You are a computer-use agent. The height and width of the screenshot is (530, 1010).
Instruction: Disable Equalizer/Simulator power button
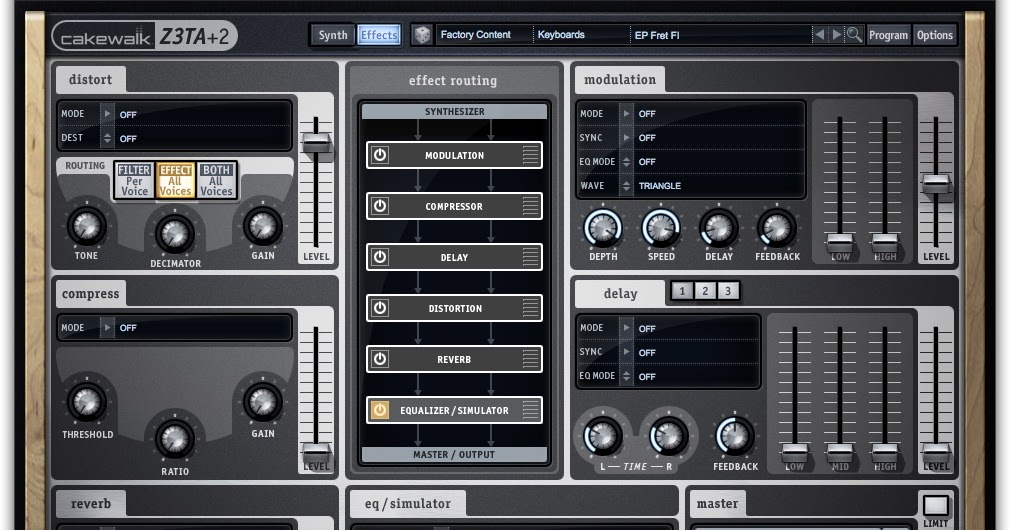380,410
